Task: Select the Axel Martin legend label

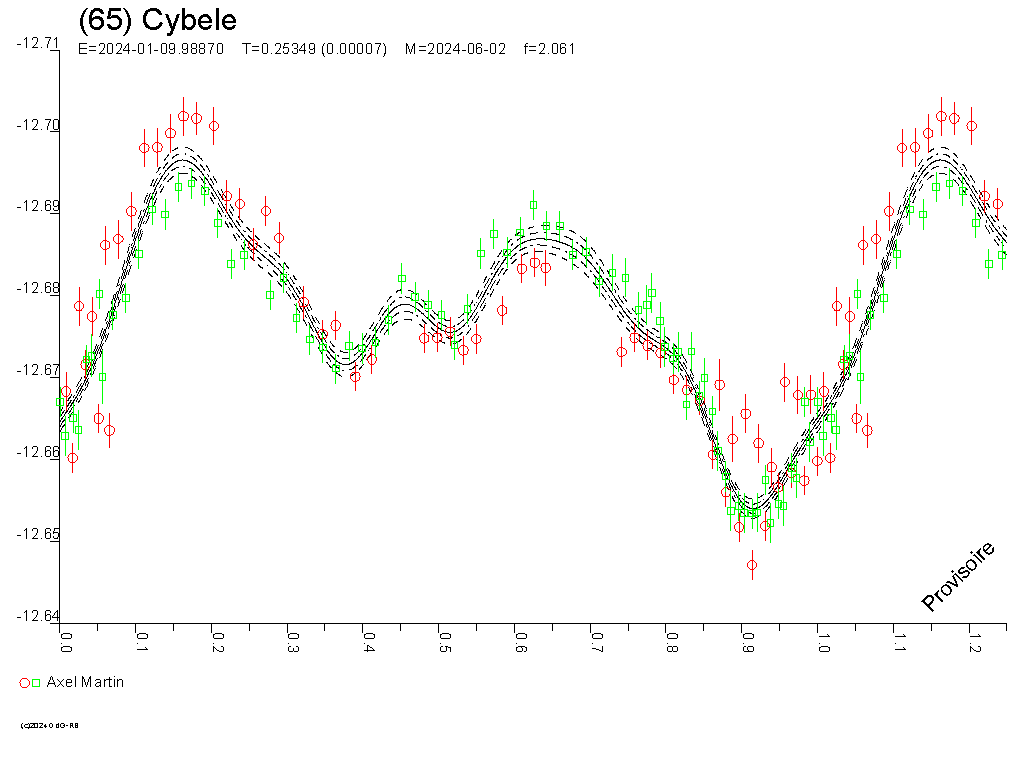Action: [x=85, y=682]
